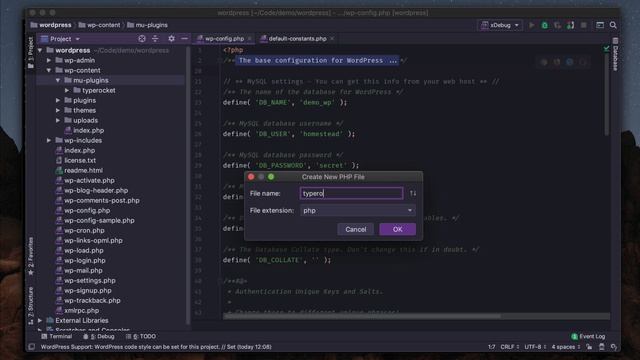
Task: Click the Run play icon
Action: pos(531,25)
